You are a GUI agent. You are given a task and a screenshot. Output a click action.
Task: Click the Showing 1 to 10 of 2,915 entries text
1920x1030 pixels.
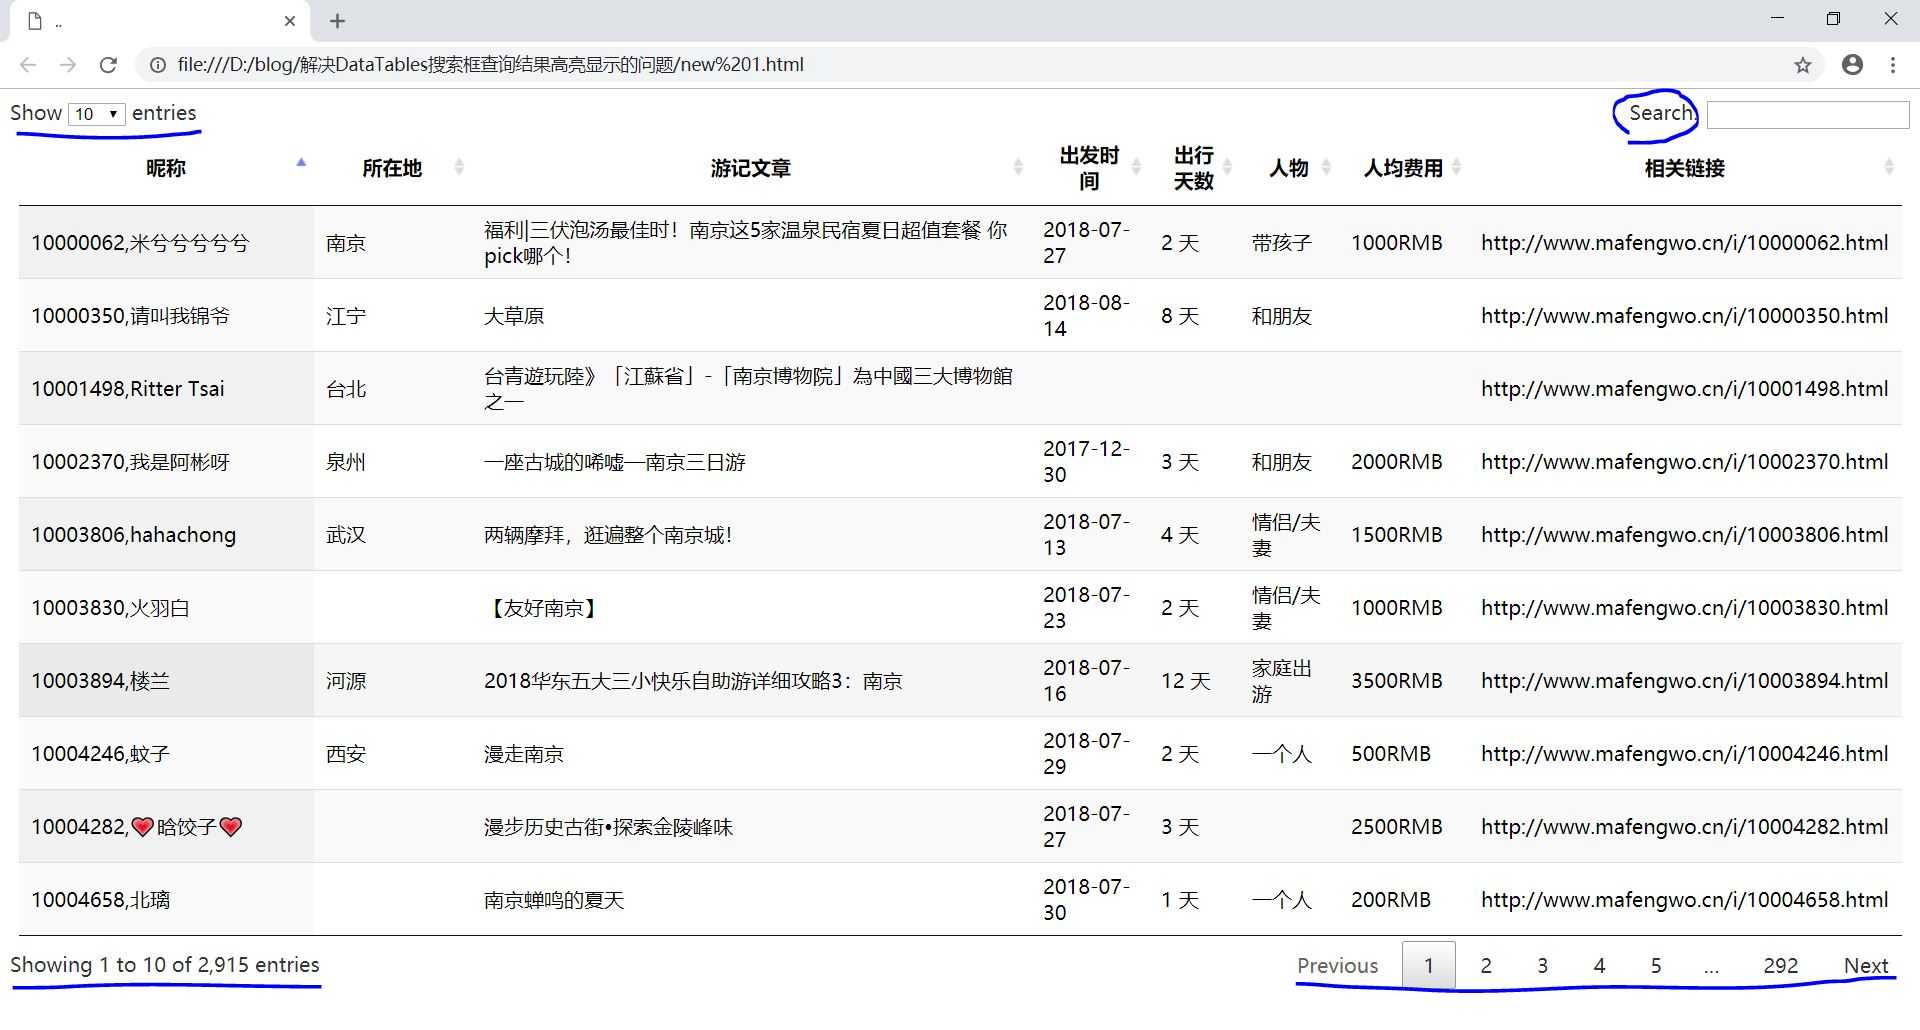165,965
